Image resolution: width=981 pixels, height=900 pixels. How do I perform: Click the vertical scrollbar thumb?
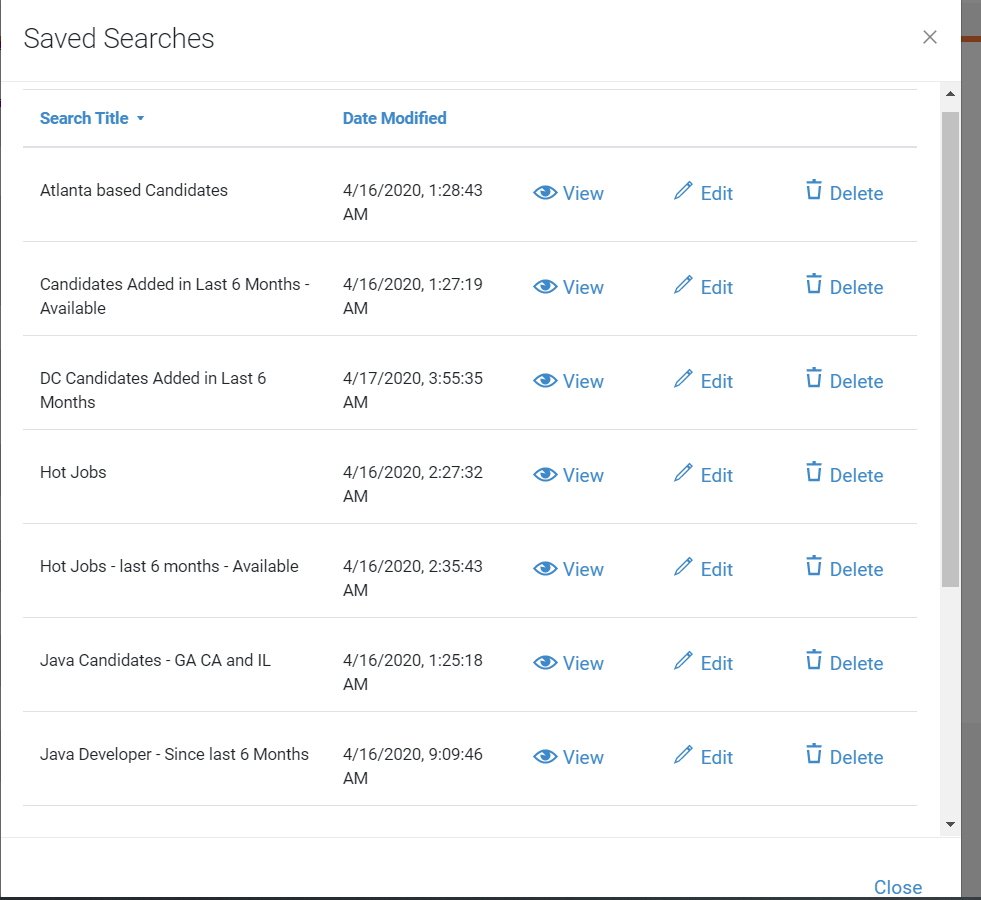pos(950,348)
